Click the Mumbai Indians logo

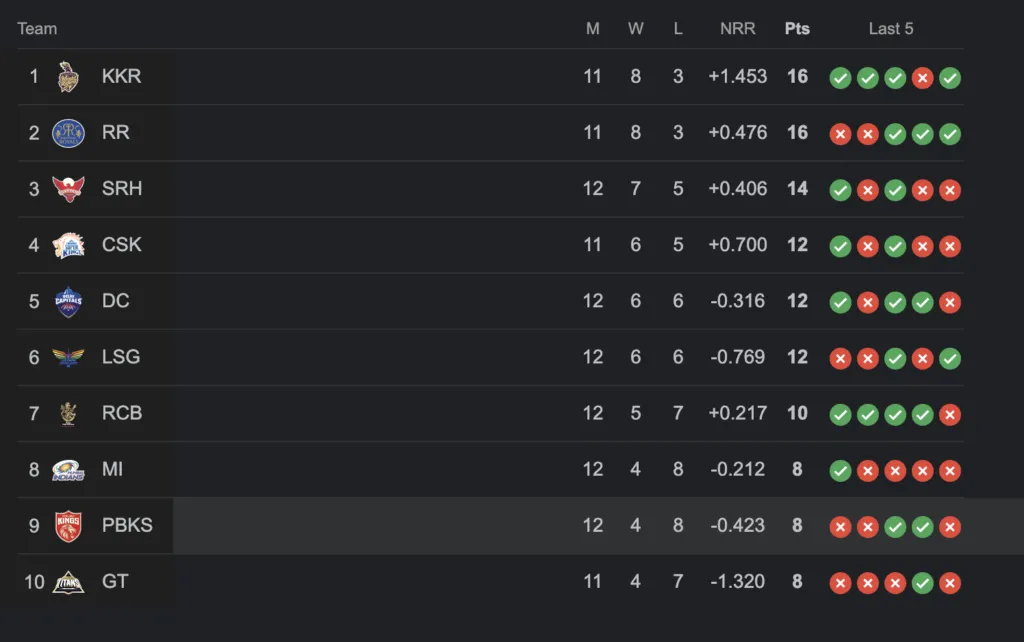point(68,470)
